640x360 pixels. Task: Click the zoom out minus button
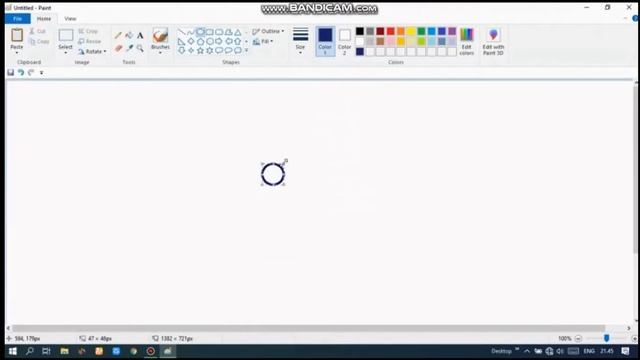(578, 339)
